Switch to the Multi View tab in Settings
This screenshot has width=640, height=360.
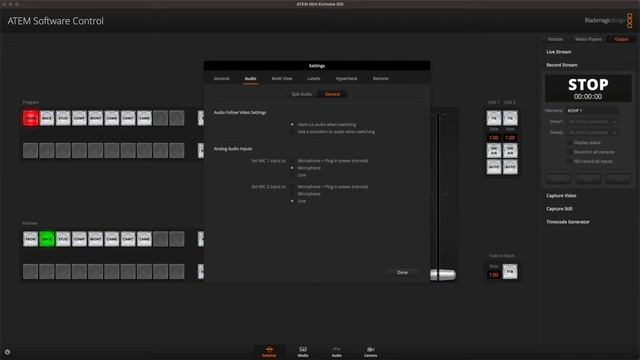point(282,78)
